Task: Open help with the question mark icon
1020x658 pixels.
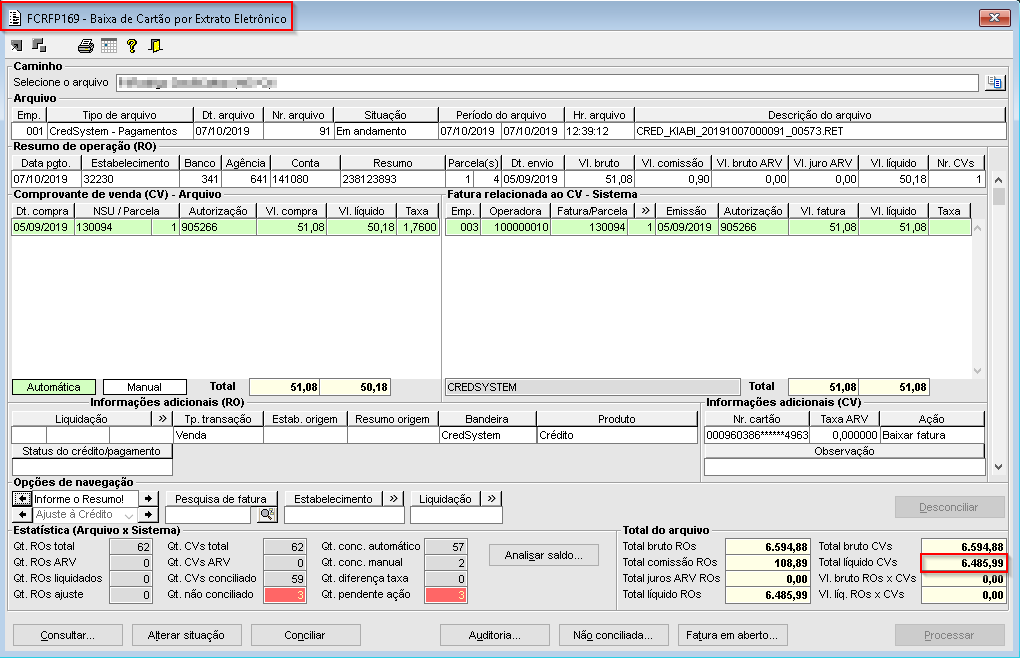Action: pyautogui.click(x=132, y=46)
